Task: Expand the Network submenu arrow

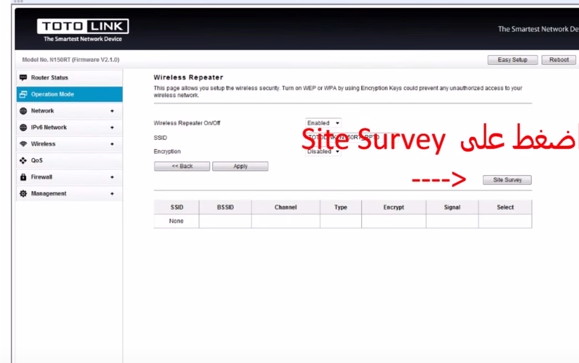Action: coord(112,111)
